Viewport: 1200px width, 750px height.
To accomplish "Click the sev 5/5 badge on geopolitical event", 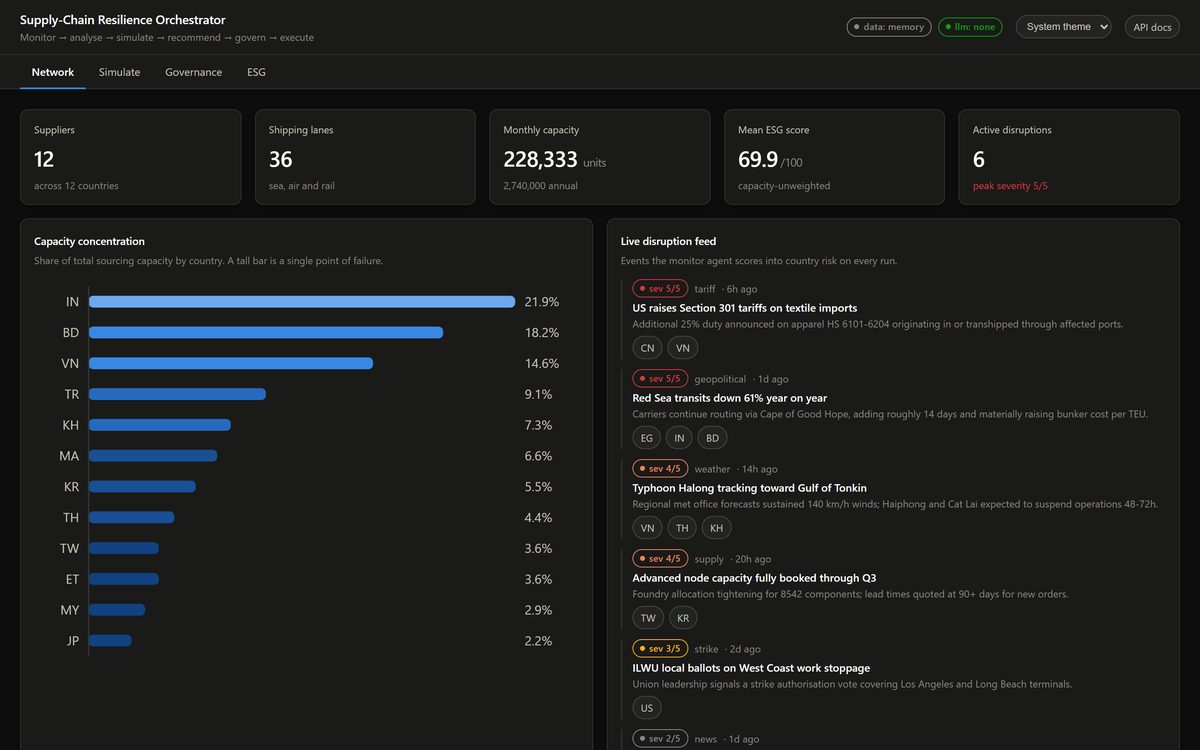I will click(x=660, y=379).
